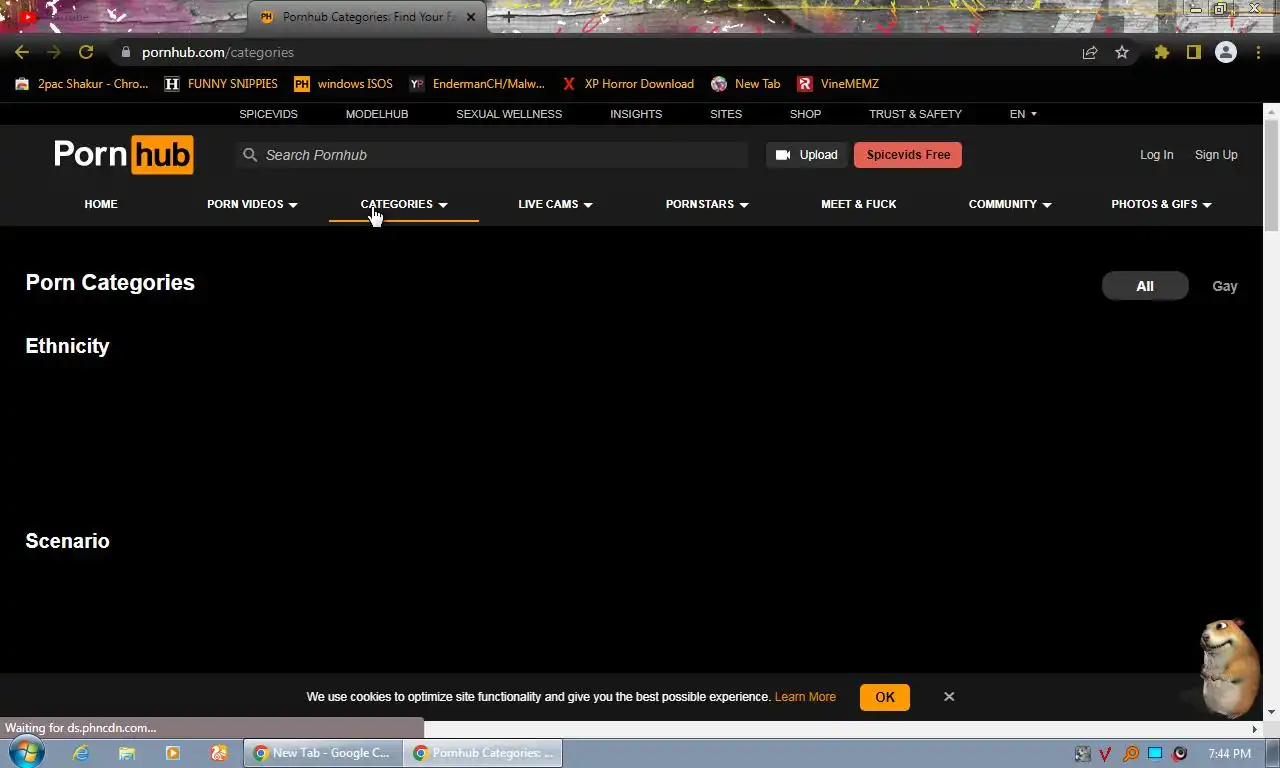
Task: Click the 7:44 PM taskbar clock
Action: pos(1229,754)
